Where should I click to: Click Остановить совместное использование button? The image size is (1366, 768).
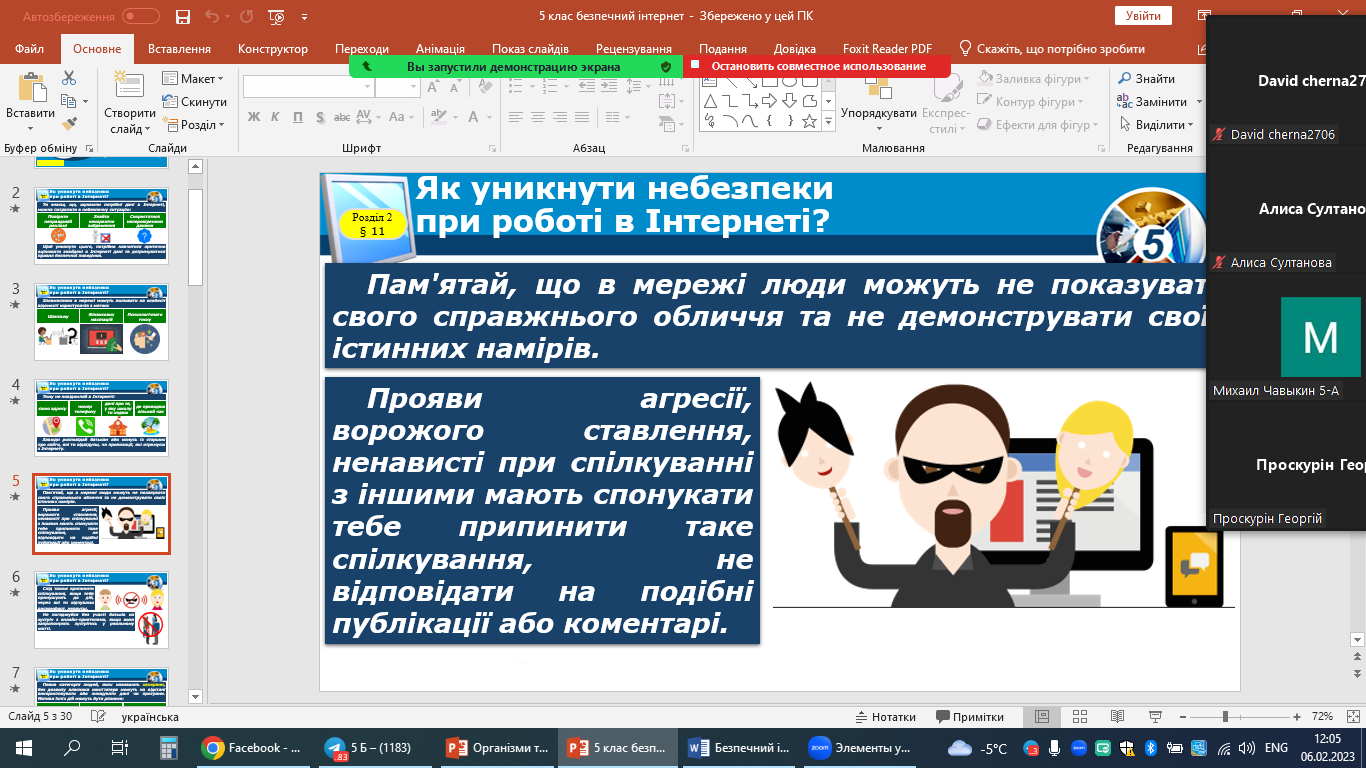tap(817, 66)
